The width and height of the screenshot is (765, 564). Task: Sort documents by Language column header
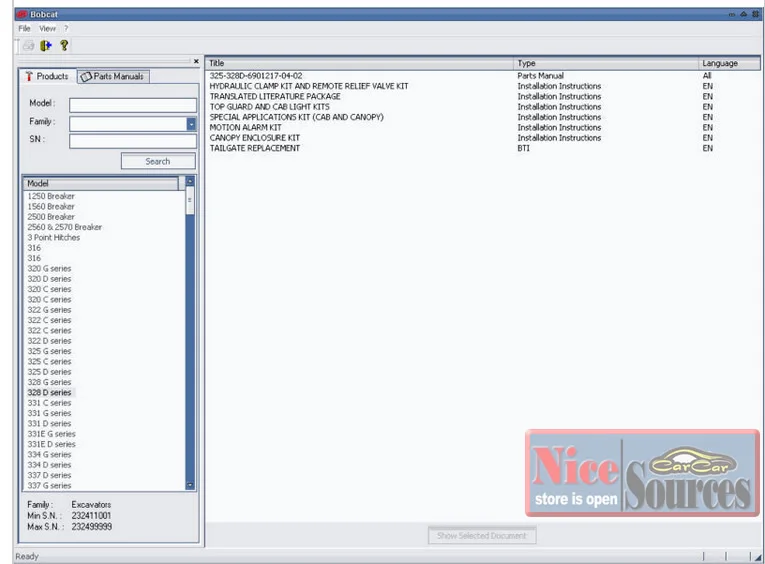(729, 63)
